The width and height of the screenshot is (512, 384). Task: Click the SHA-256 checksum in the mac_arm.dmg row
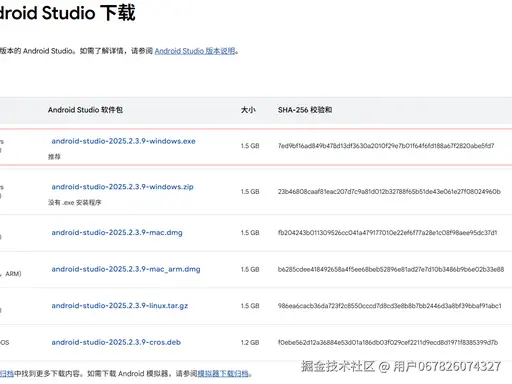391,269
